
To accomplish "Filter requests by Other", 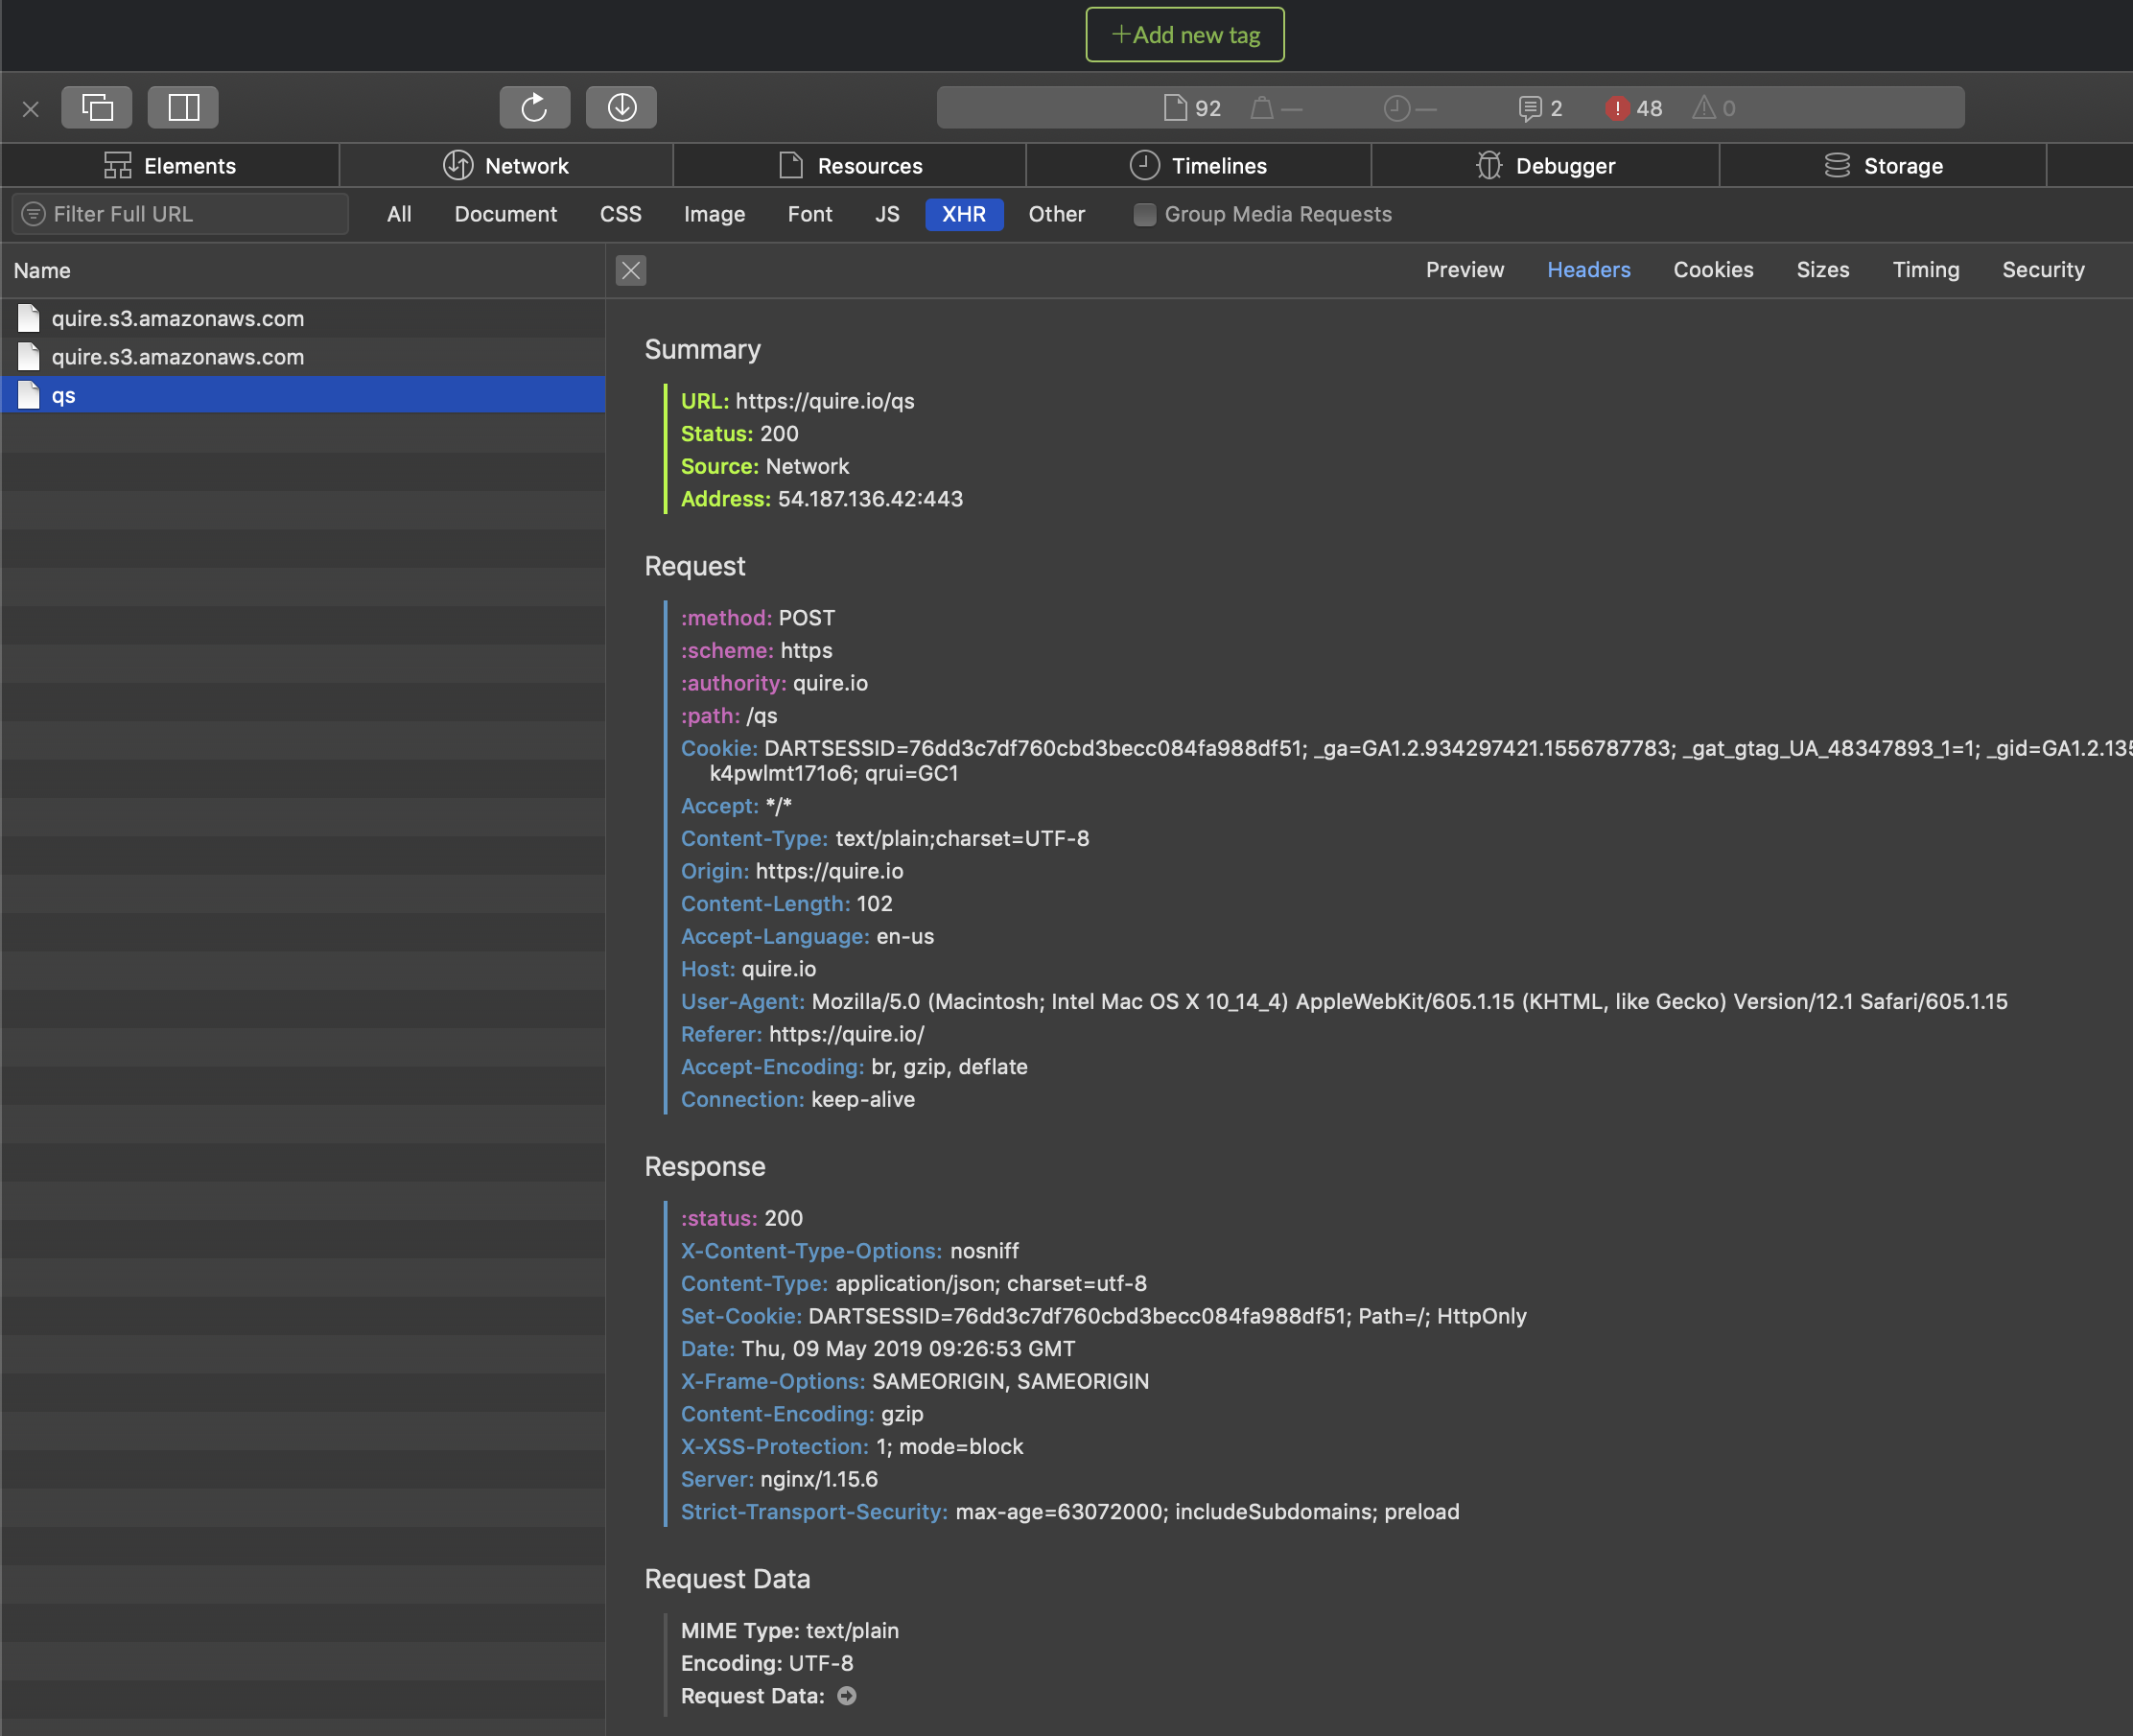I will pos(1057,214).
